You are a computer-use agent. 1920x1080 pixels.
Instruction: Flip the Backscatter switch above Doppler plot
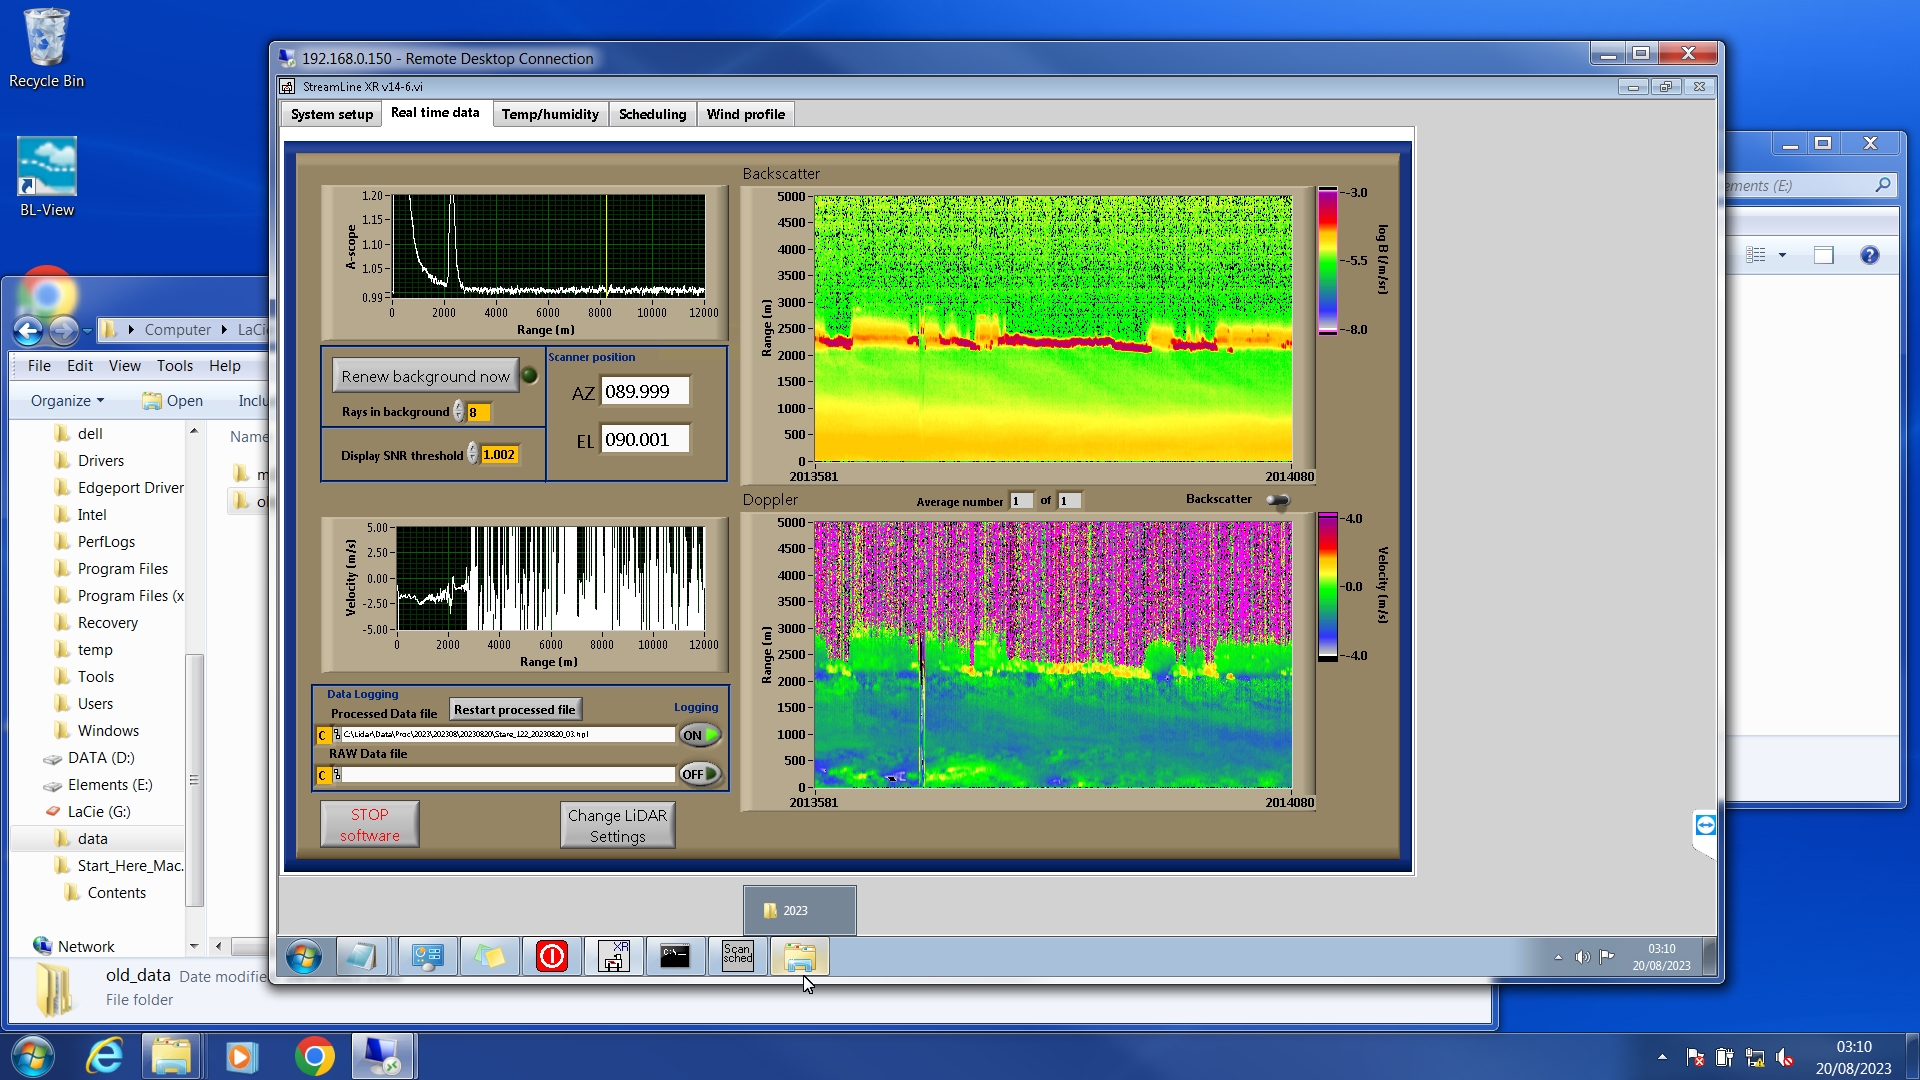point(1278,500)
